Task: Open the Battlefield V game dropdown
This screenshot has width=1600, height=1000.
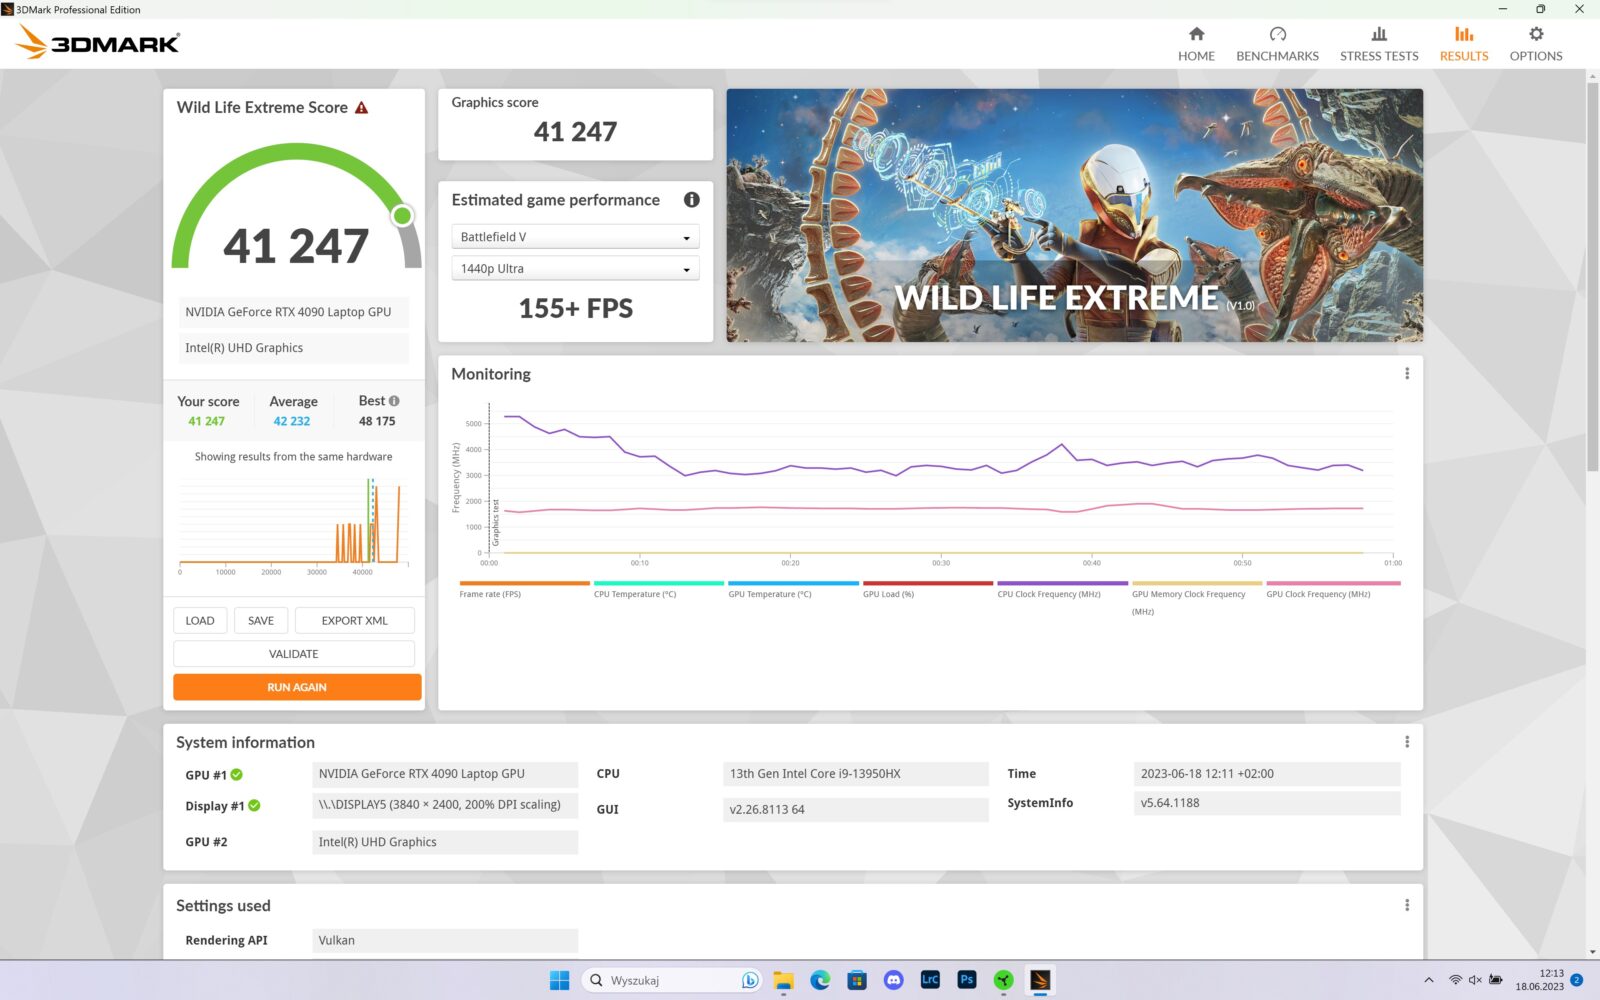Action: tap(575, 237)
